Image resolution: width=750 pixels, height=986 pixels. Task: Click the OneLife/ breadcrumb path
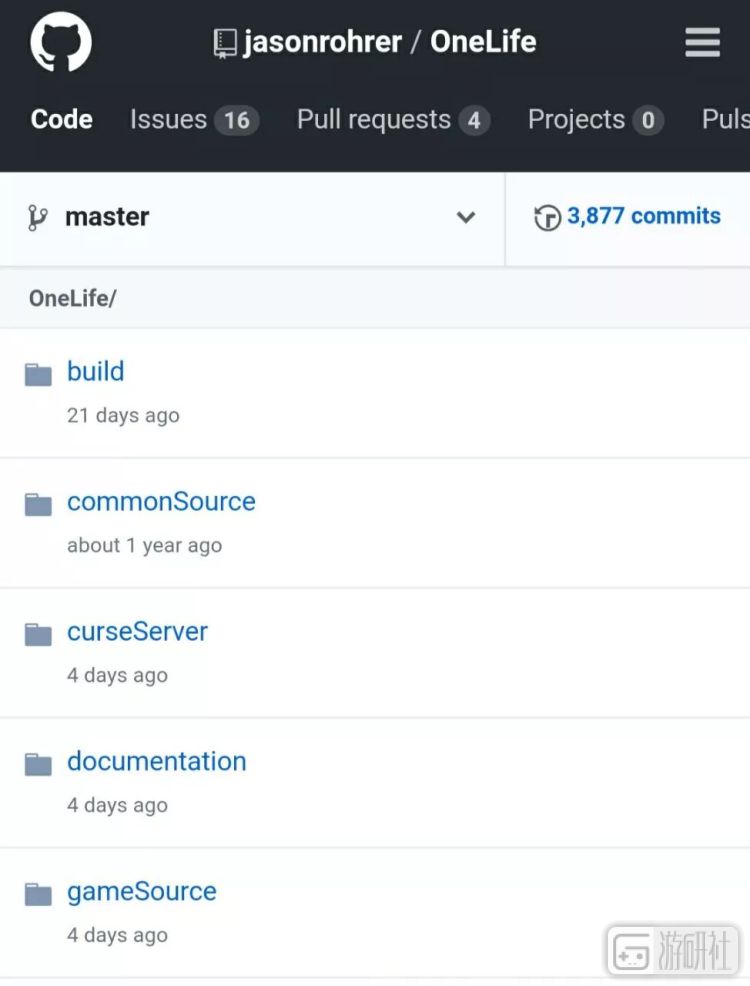pyautogui.click(x=72, y=298)
